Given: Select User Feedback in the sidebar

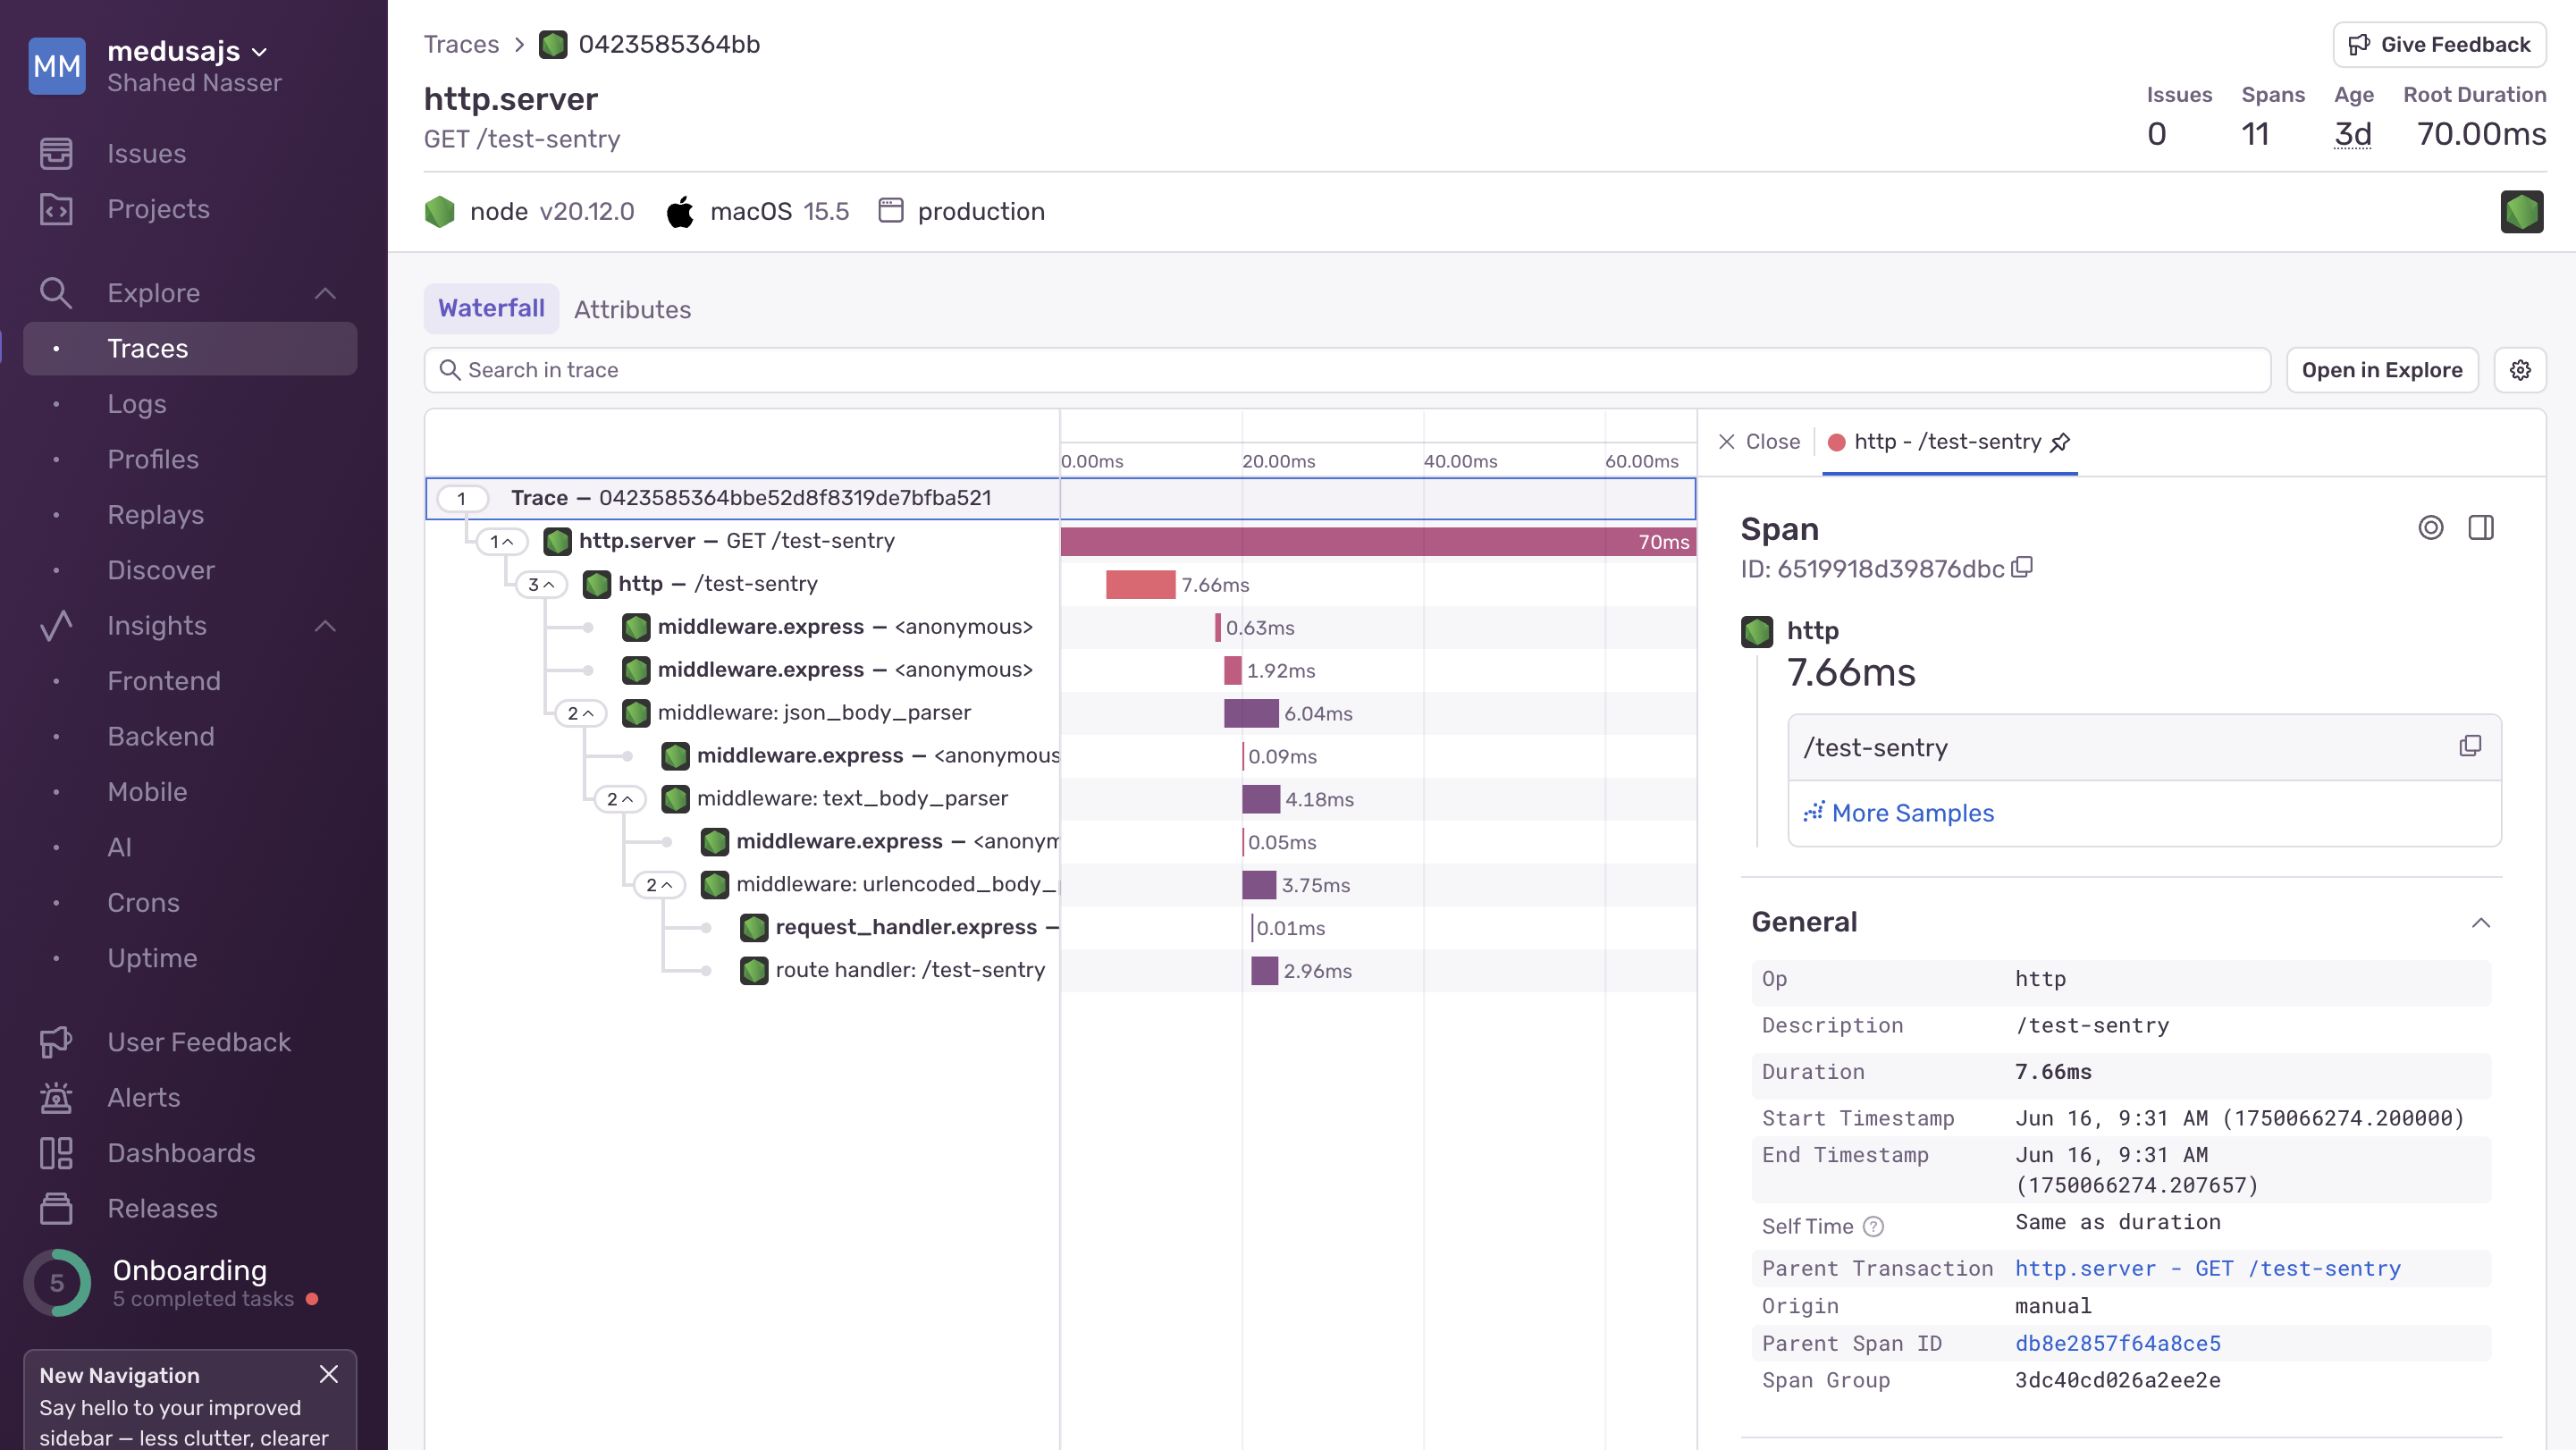Looking at the screenshot, I should (x=198, y=1041).
